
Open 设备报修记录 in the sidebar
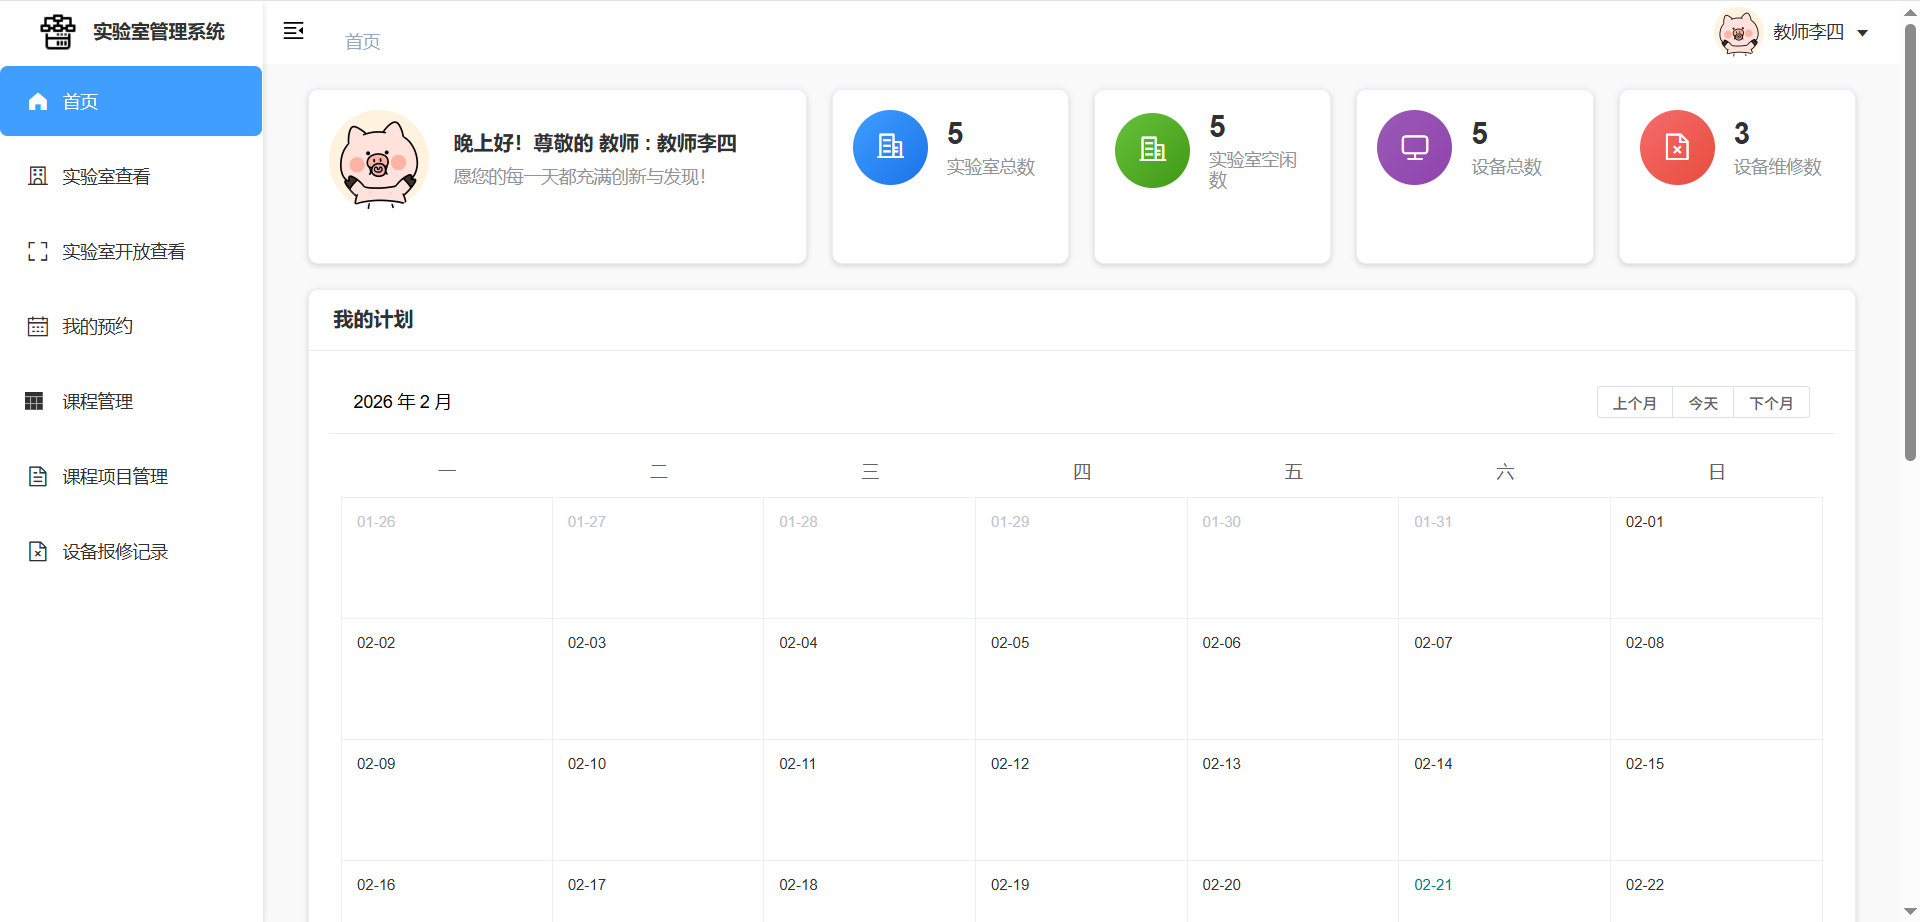pyautogui.click(x=131, y=551)
